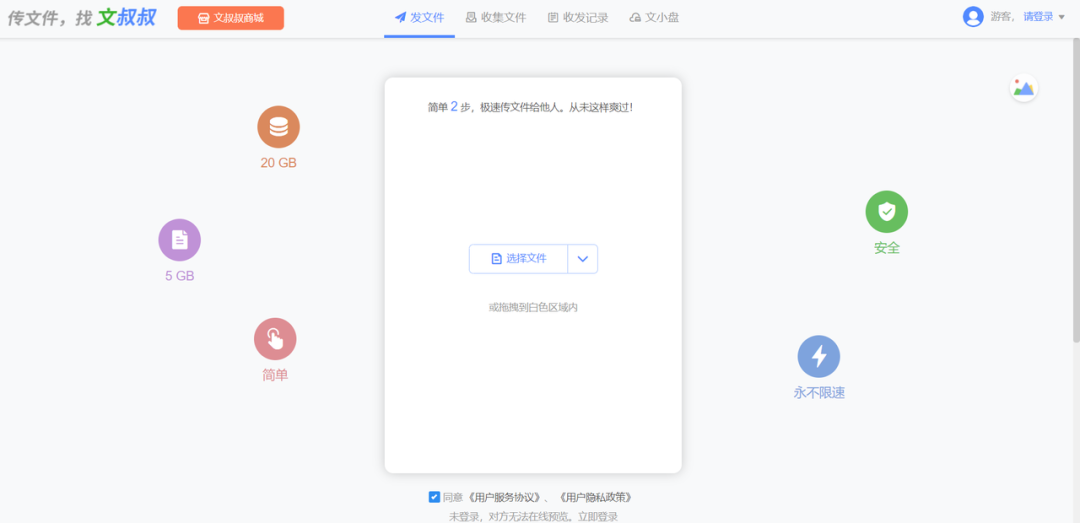Open the 《用户隐私政策》 link
The height and width of the screenshot is (523, 1080).
point(595,497)
